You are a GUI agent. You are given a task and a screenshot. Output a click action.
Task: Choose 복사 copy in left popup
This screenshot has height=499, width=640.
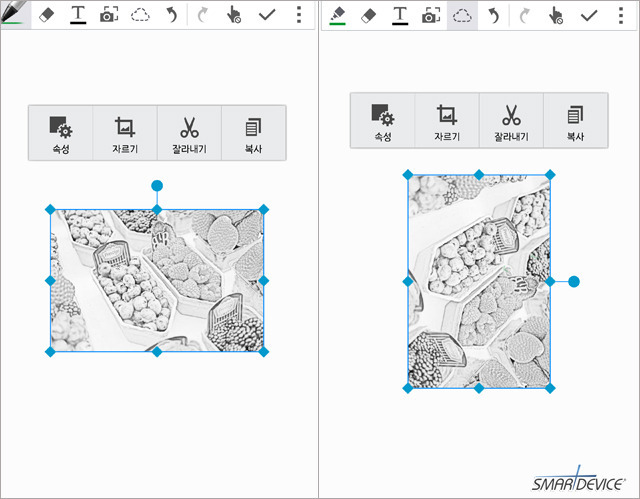click(x=253, y=133)
